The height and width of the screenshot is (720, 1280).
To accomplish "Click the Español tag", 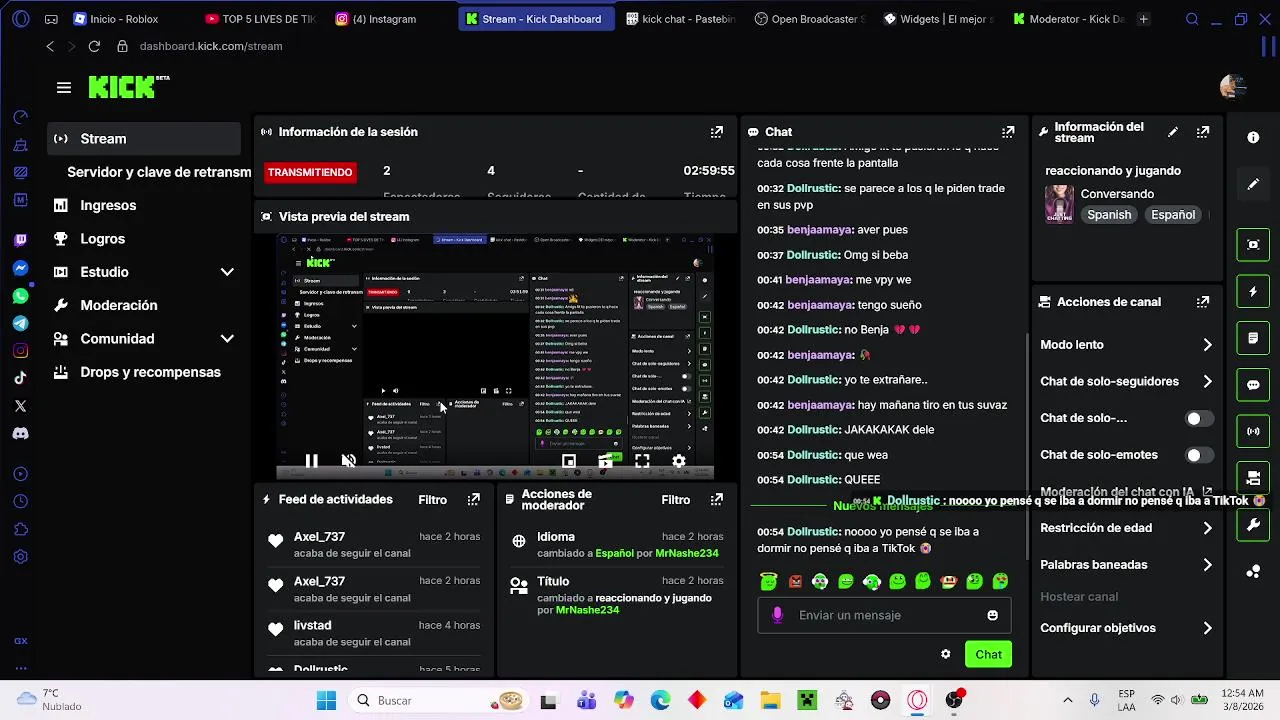I will (1173, 215).
